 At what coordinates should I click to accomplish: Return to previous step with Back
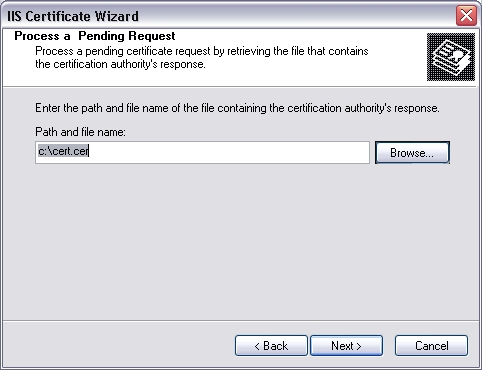[x=271, y=346]
